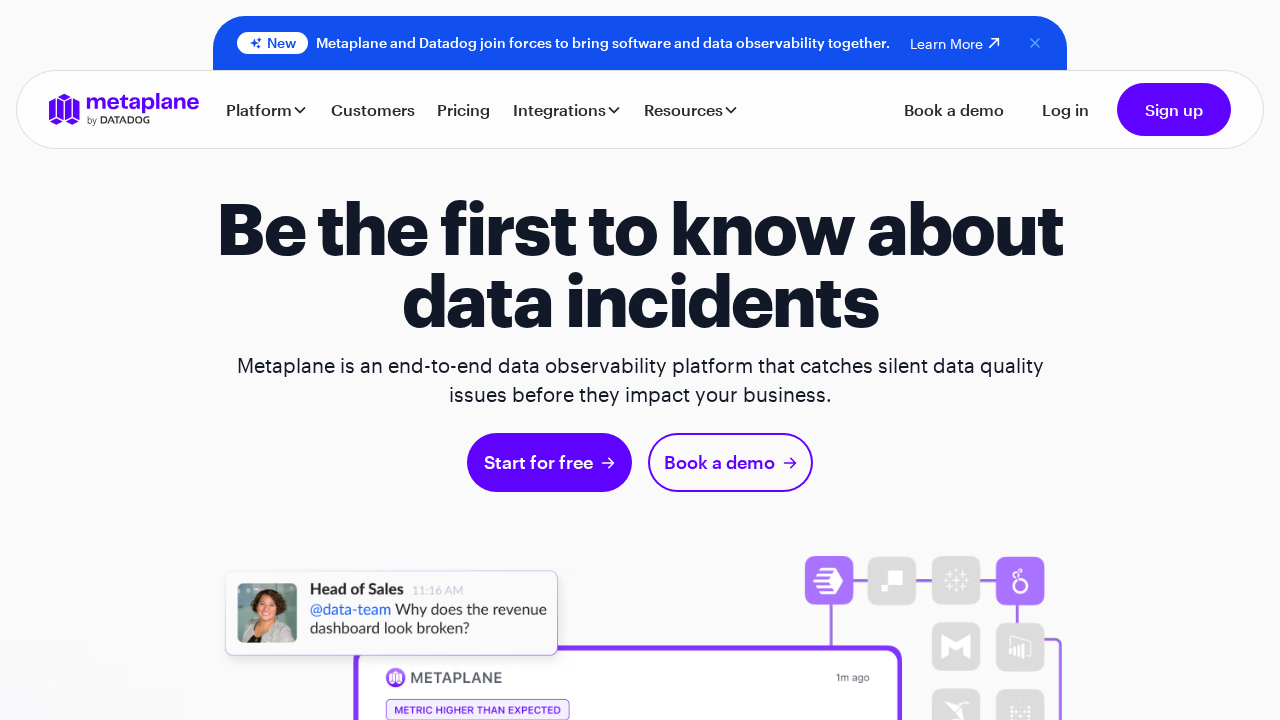Click the round Metaplane icon in alert card
Image resolution: width=1280 pixels, height=720 pixels.
[x=395, y=678]
